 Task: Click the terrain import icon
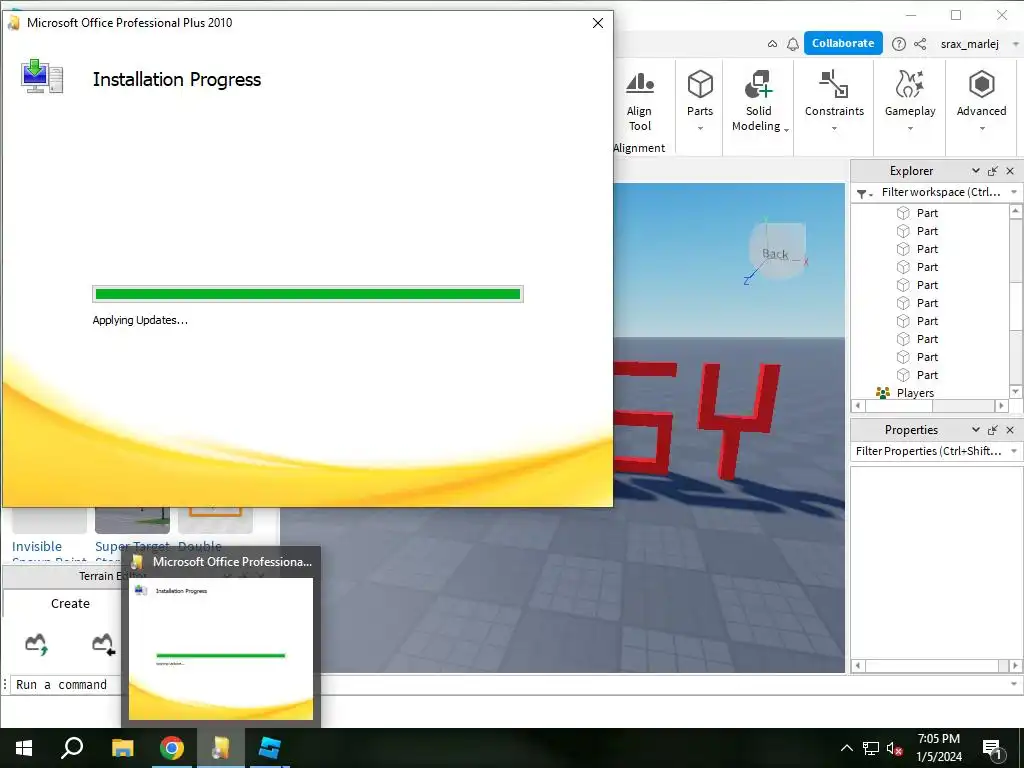click(x=103, y=644)
